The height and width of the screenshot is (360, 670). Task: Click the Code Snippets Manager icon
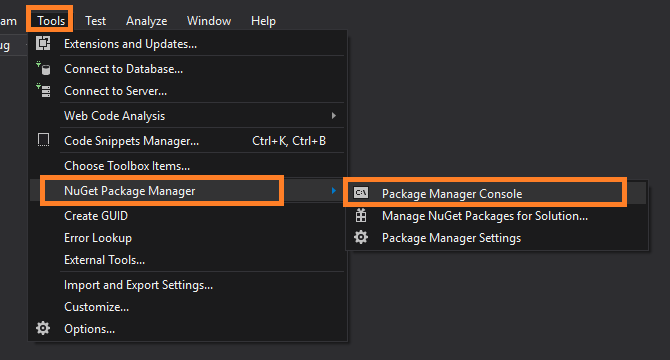[x=43, y=140]
